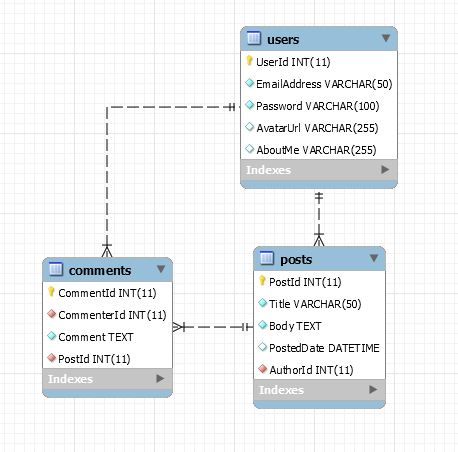Screen dimensions: 458x452
Task: Click the AuthorId foreign key icon
Action: pyautogui.click(x=263, y=369)
